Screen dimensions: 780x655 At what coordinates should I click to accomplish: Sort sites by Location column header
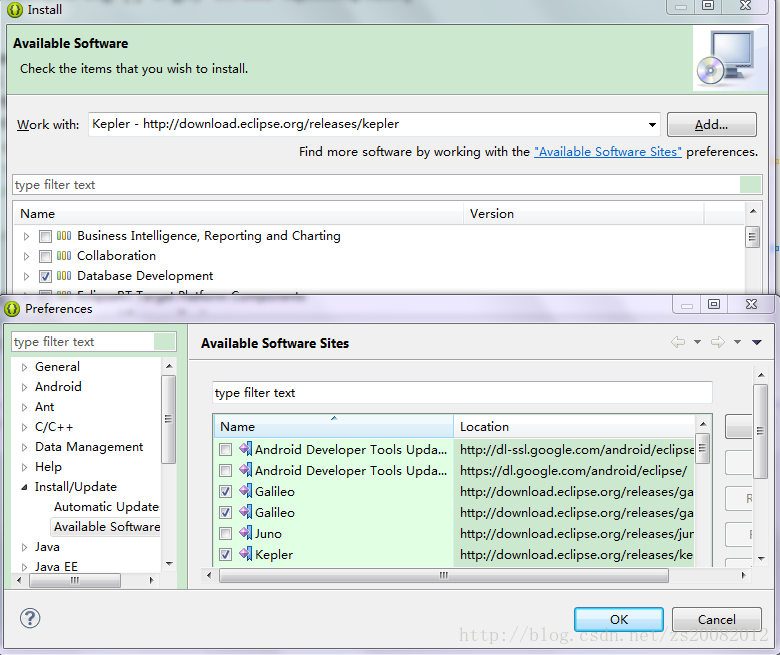click(575, 426)
